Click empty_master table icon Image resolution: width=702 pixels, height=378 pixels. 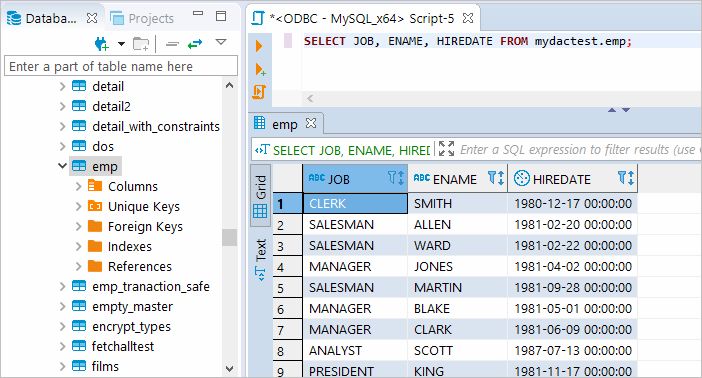click(79, 306)
